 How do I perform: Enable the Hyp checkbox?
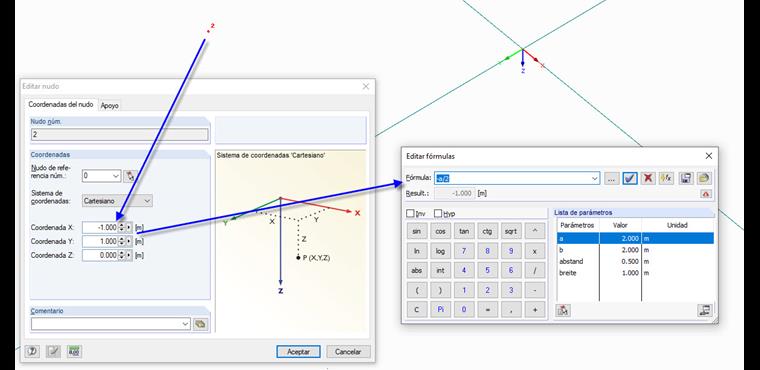point(438,213)
